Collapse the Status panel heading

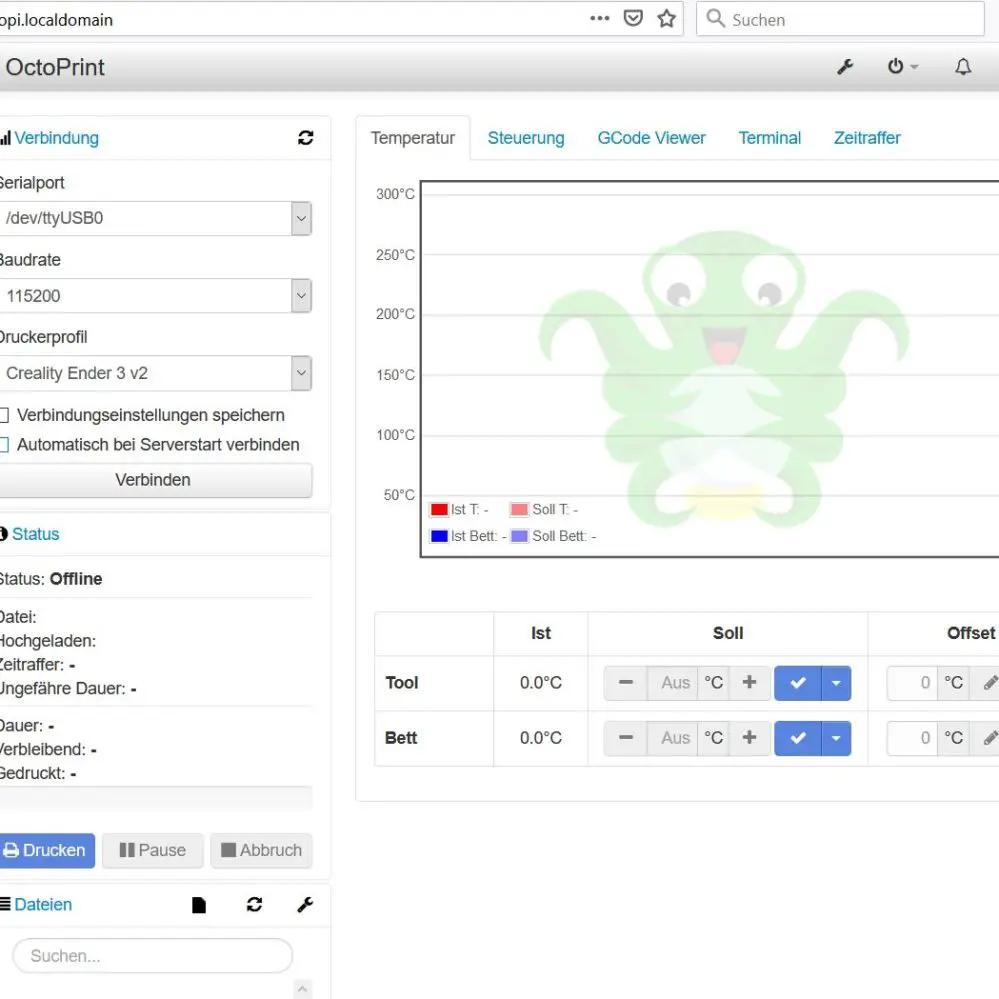(36, 534)
